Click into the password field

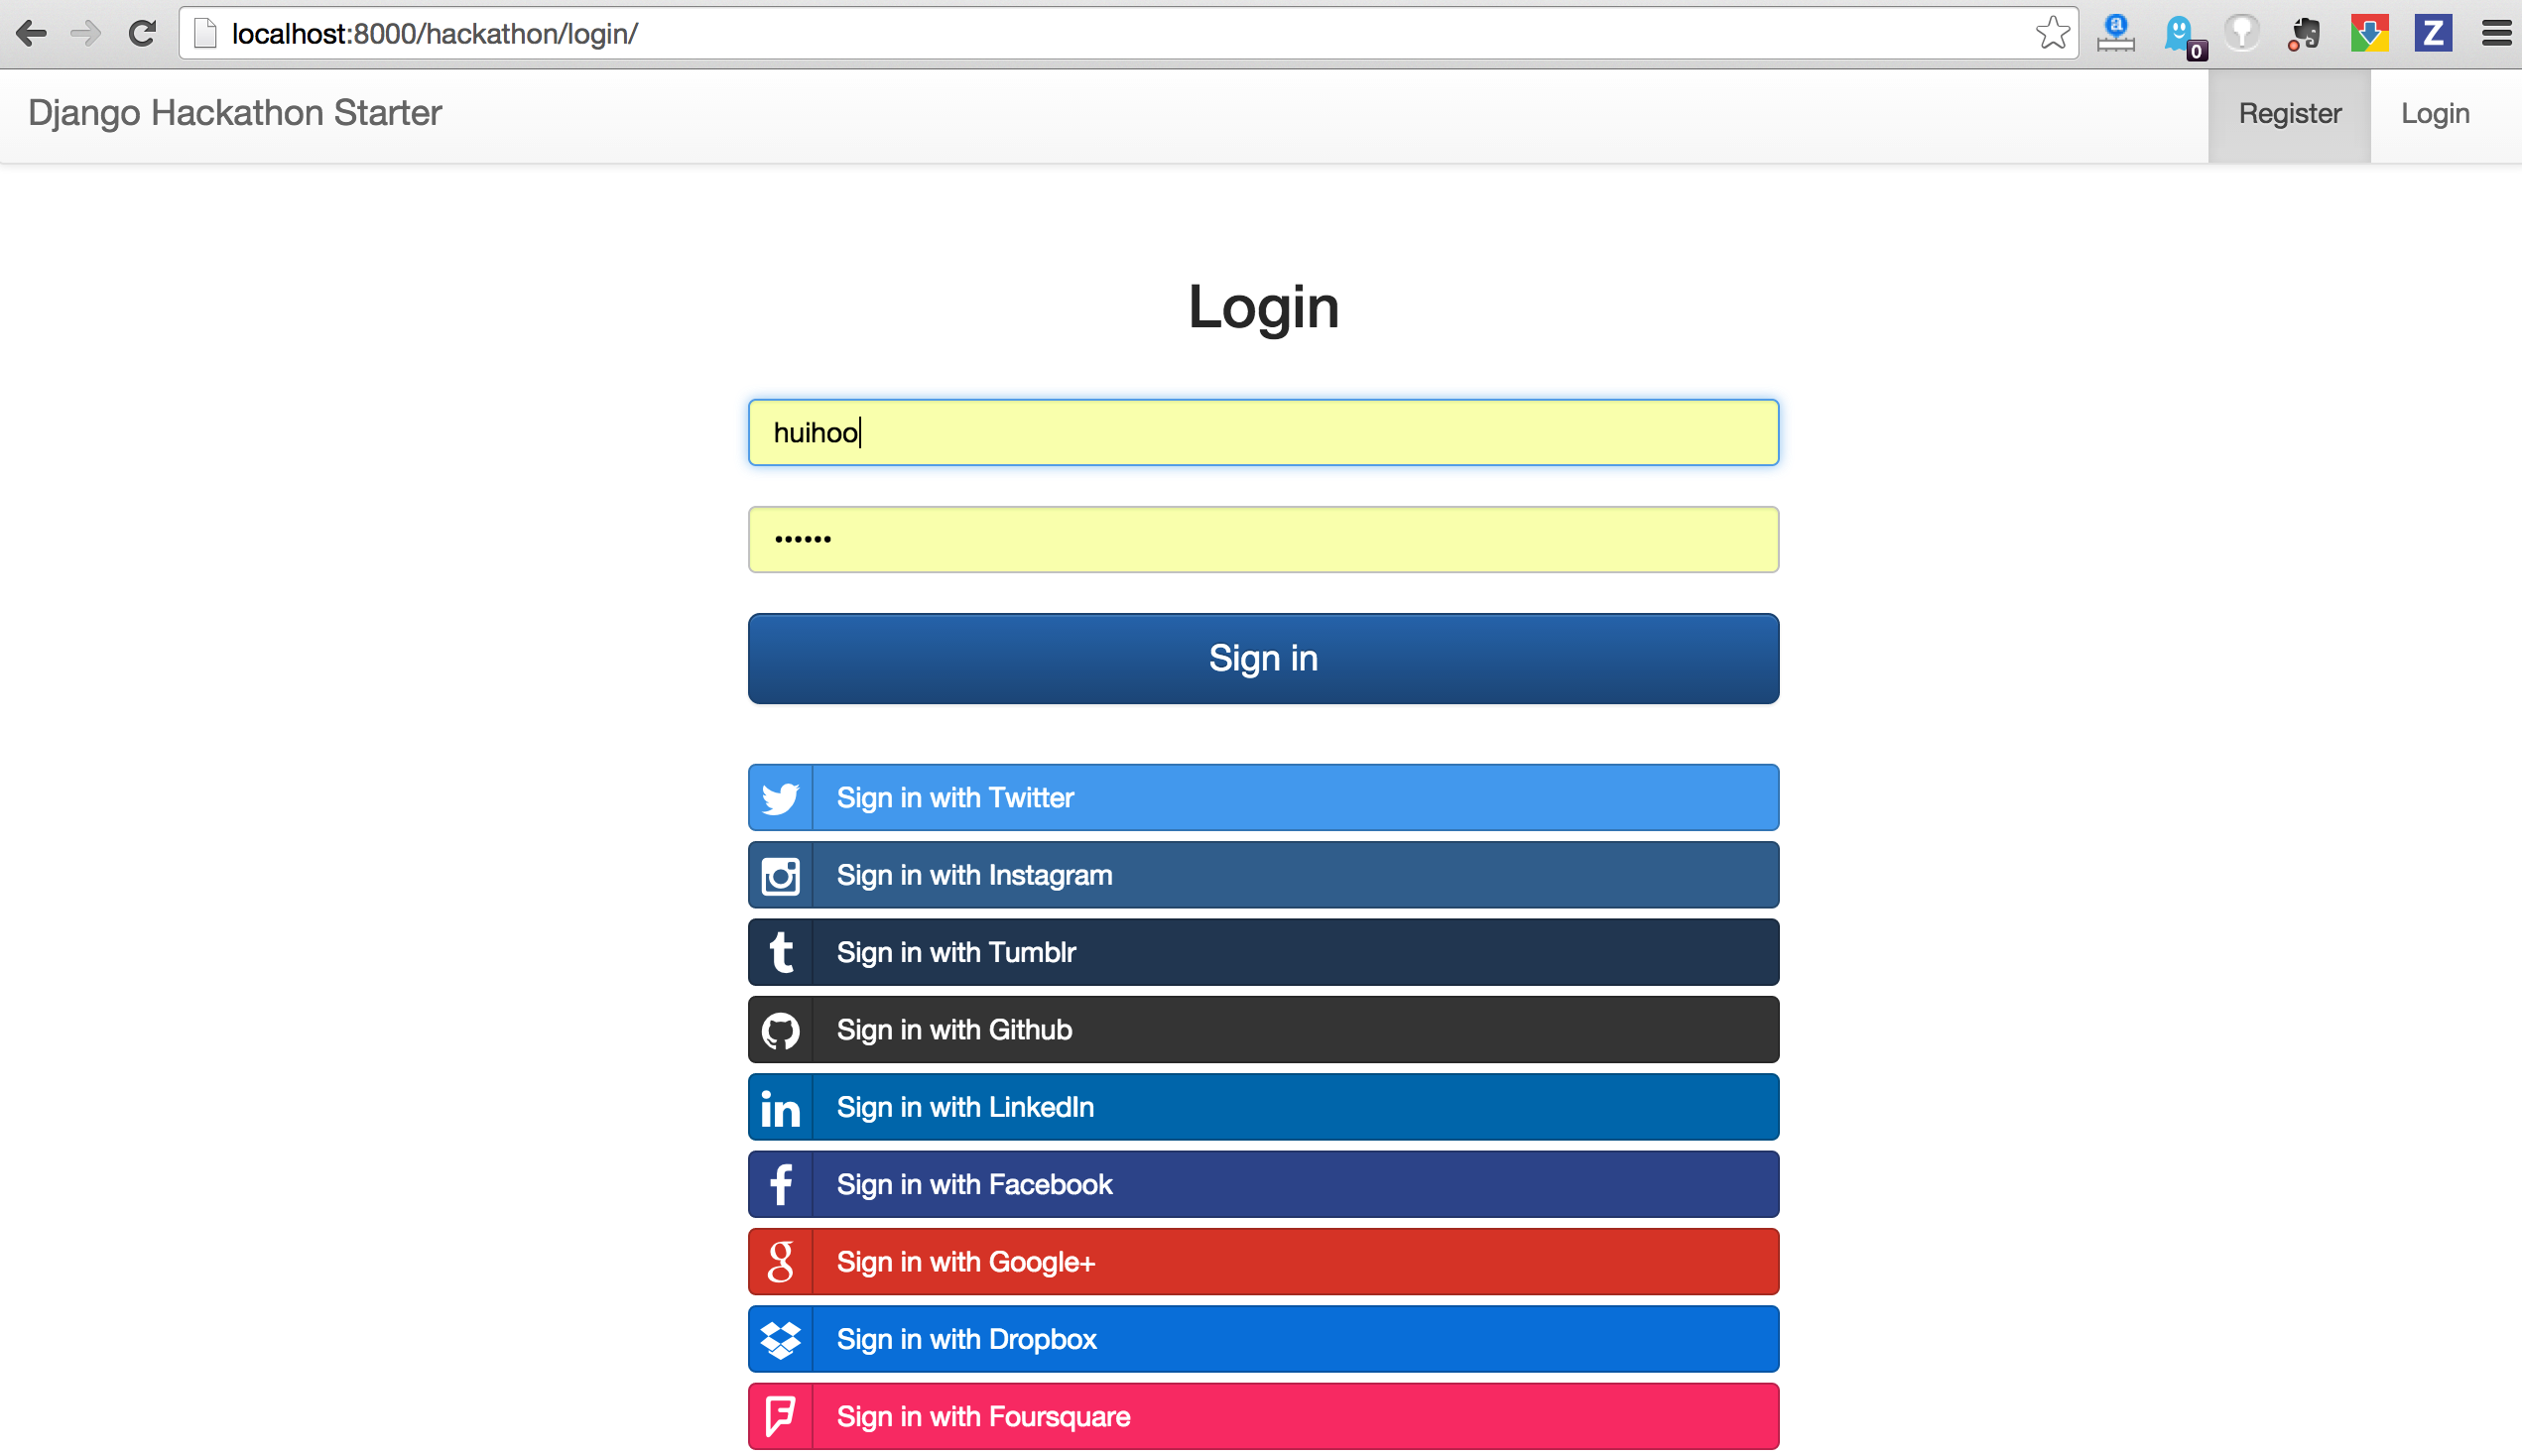(1262, 539)
